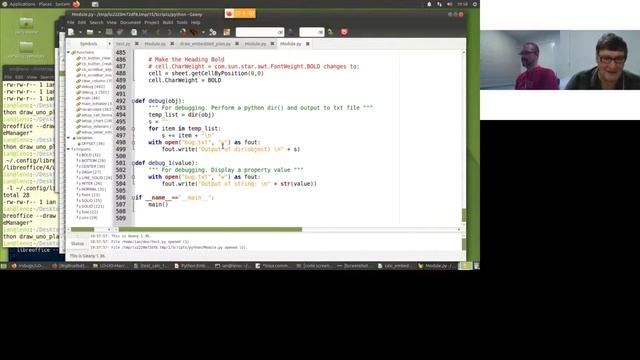
Task: Collapse the Imports tree node
Action: pos(69,149)
